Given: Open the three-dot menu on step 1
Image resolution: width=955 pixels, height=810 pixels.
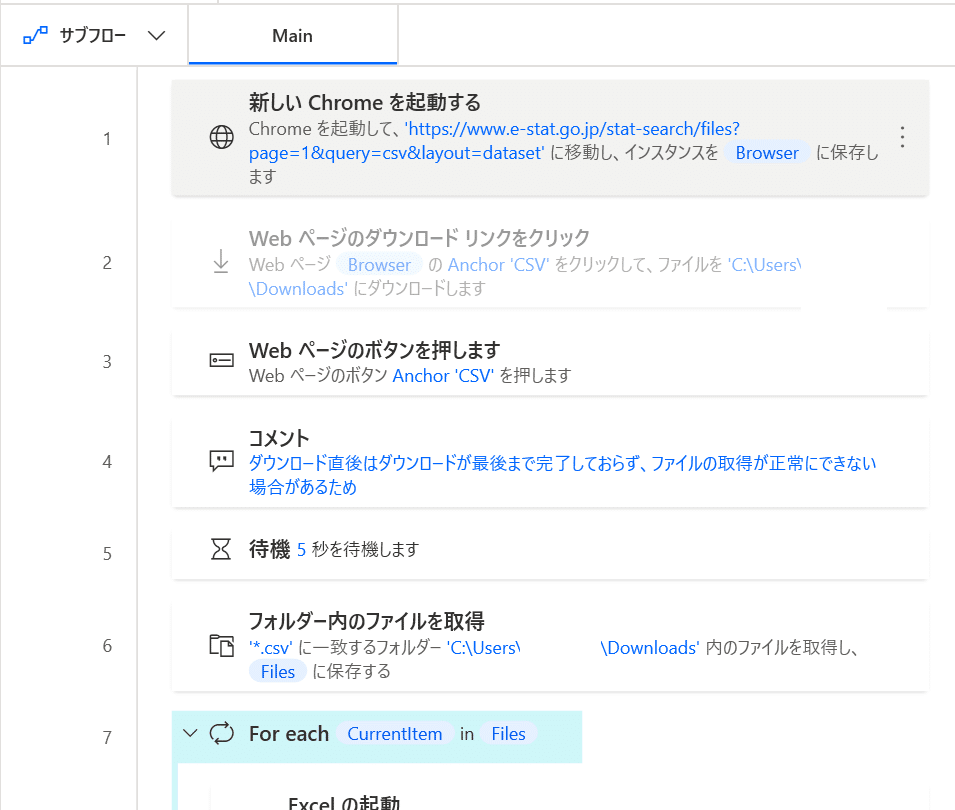Looking at the screenshot, I should pos(902,137).
